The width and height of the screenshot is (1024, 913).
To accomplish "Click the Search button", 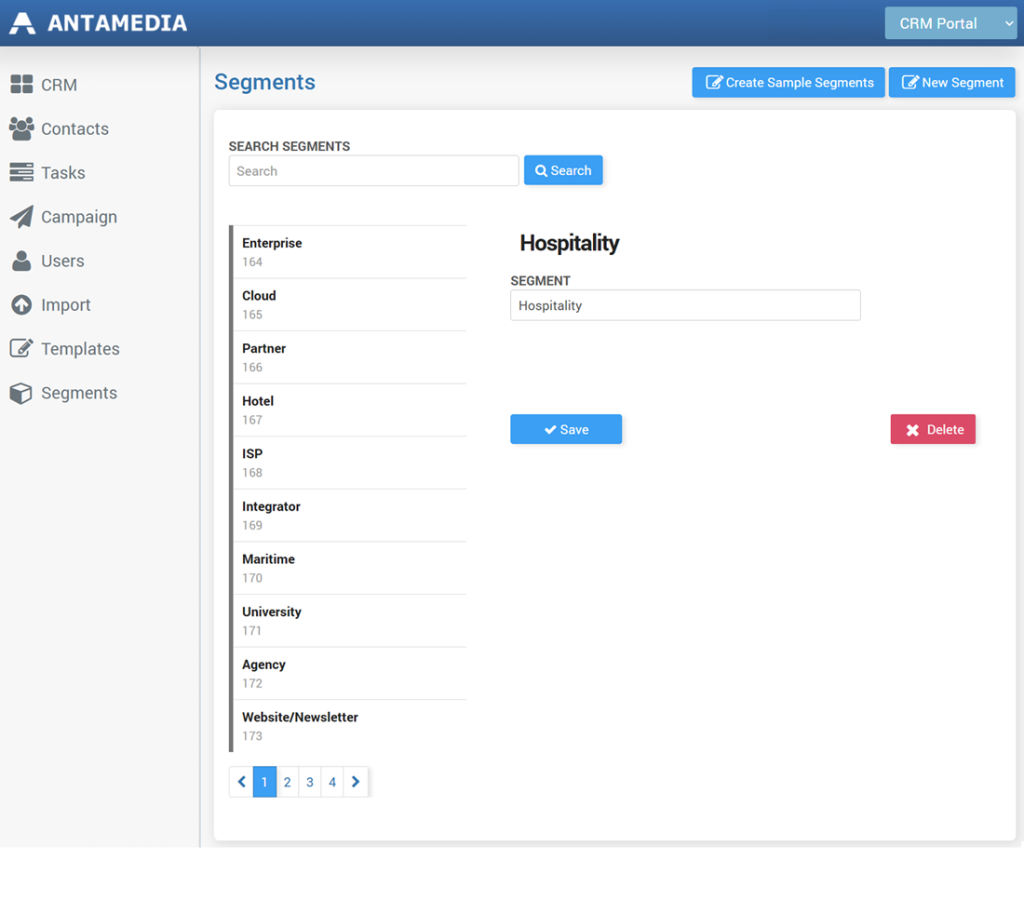I will [x=563, y=170].
